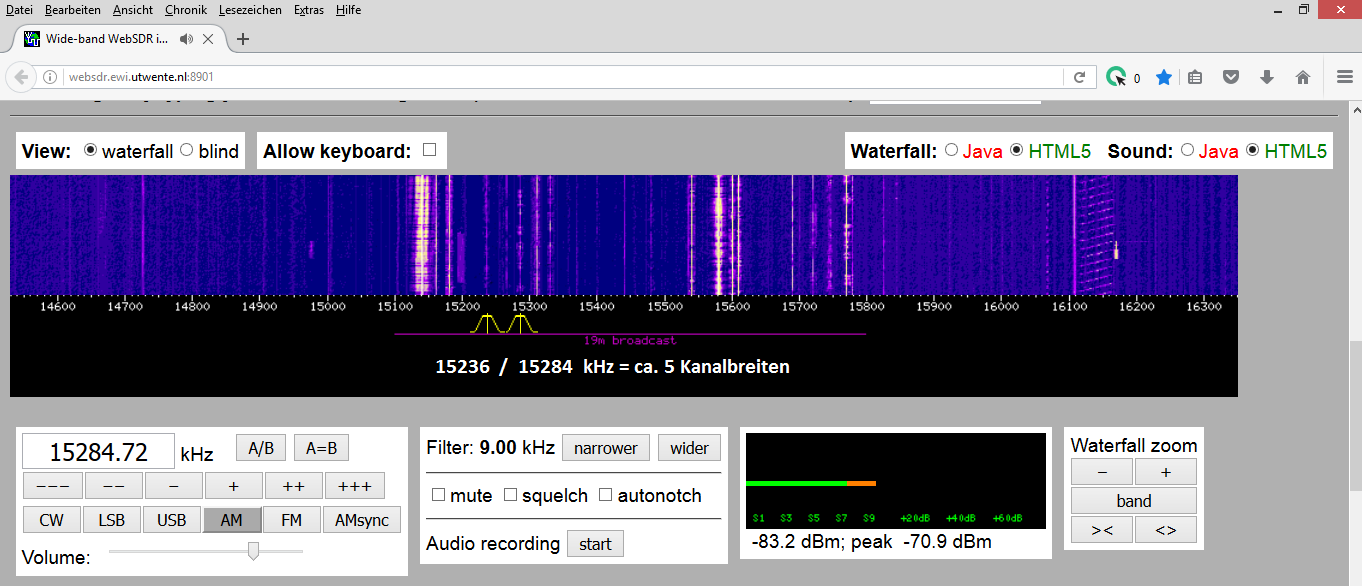Viewport: 1362px width, 586px height.
Task: Open the downloads arrow icon
Action: tap(1267, 77)
